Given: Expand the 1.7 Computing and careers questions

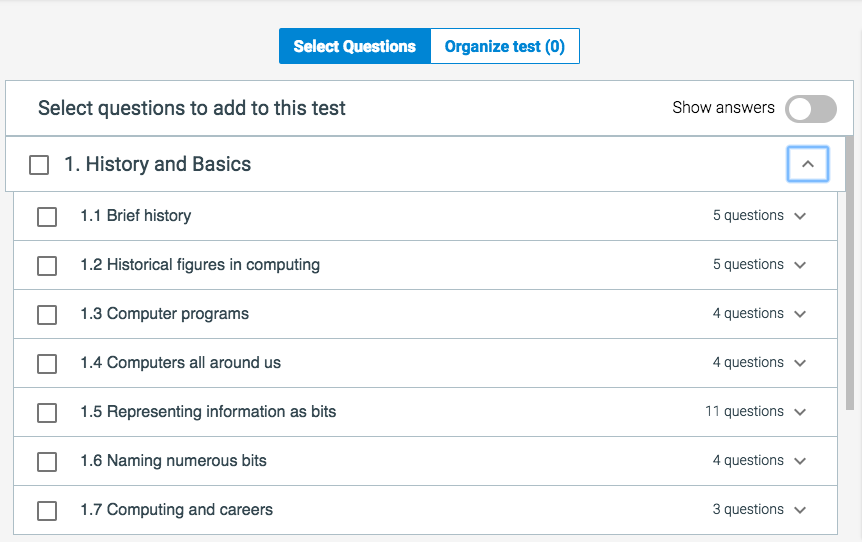Looking at the screenshot, I should 800,510.
